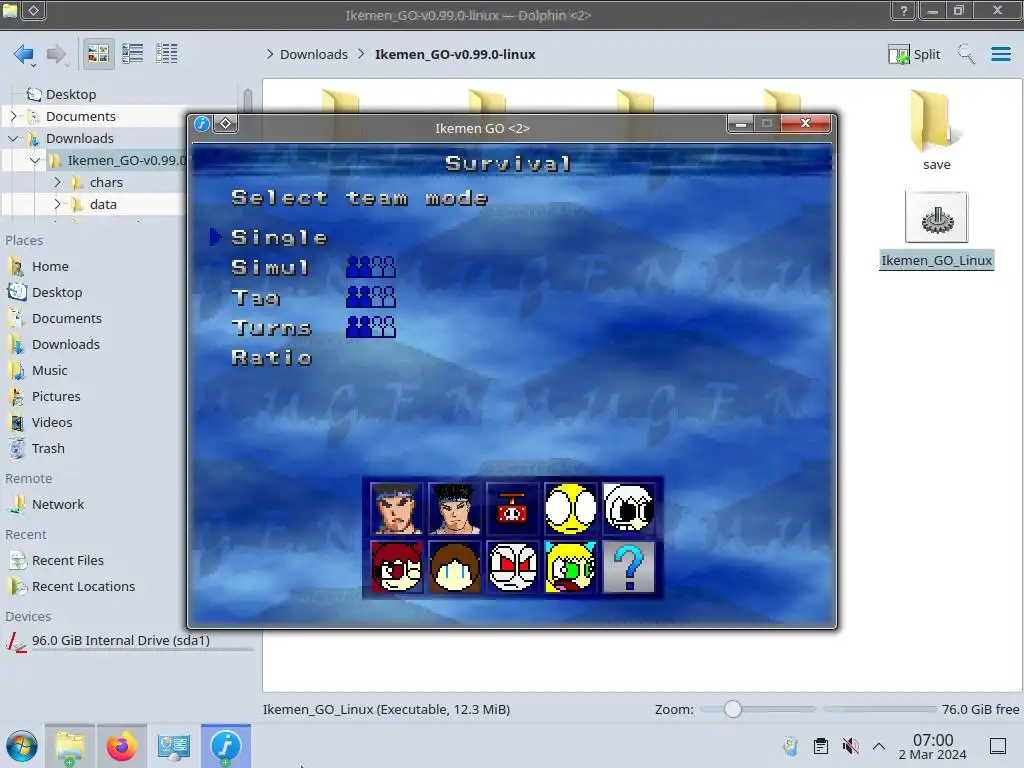Click Ikemen_GO-v0.99.0-linux breadcrumb

click(x=455, y=54)
